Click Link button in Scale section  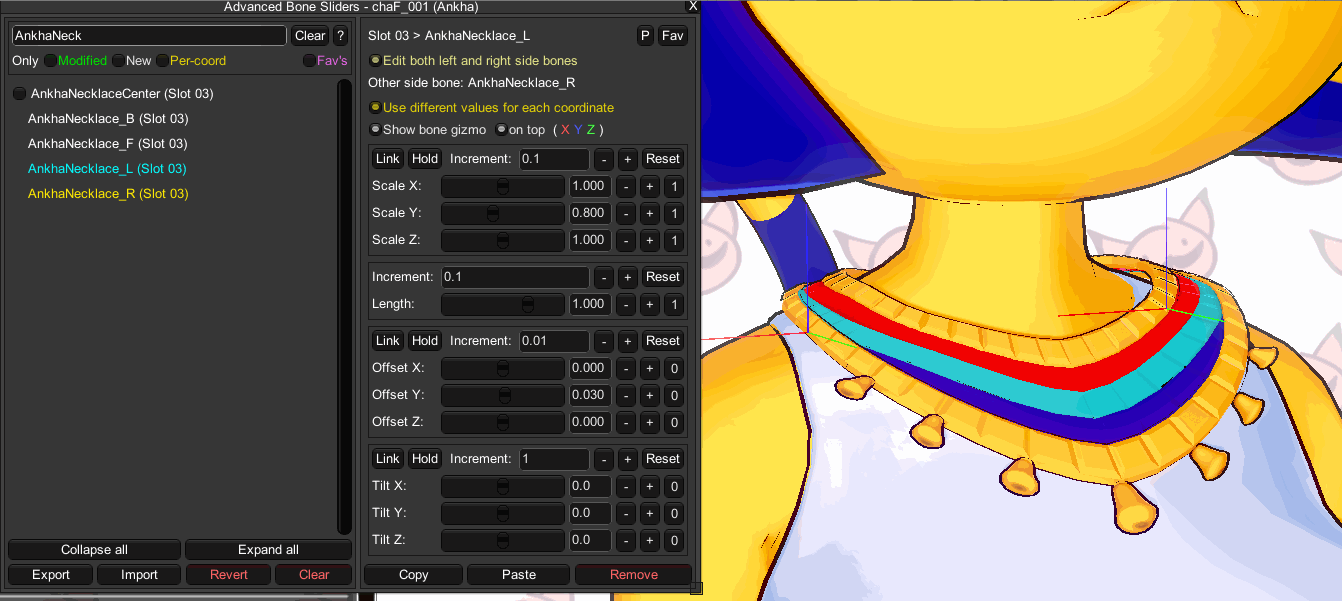(x=388, y=159)
